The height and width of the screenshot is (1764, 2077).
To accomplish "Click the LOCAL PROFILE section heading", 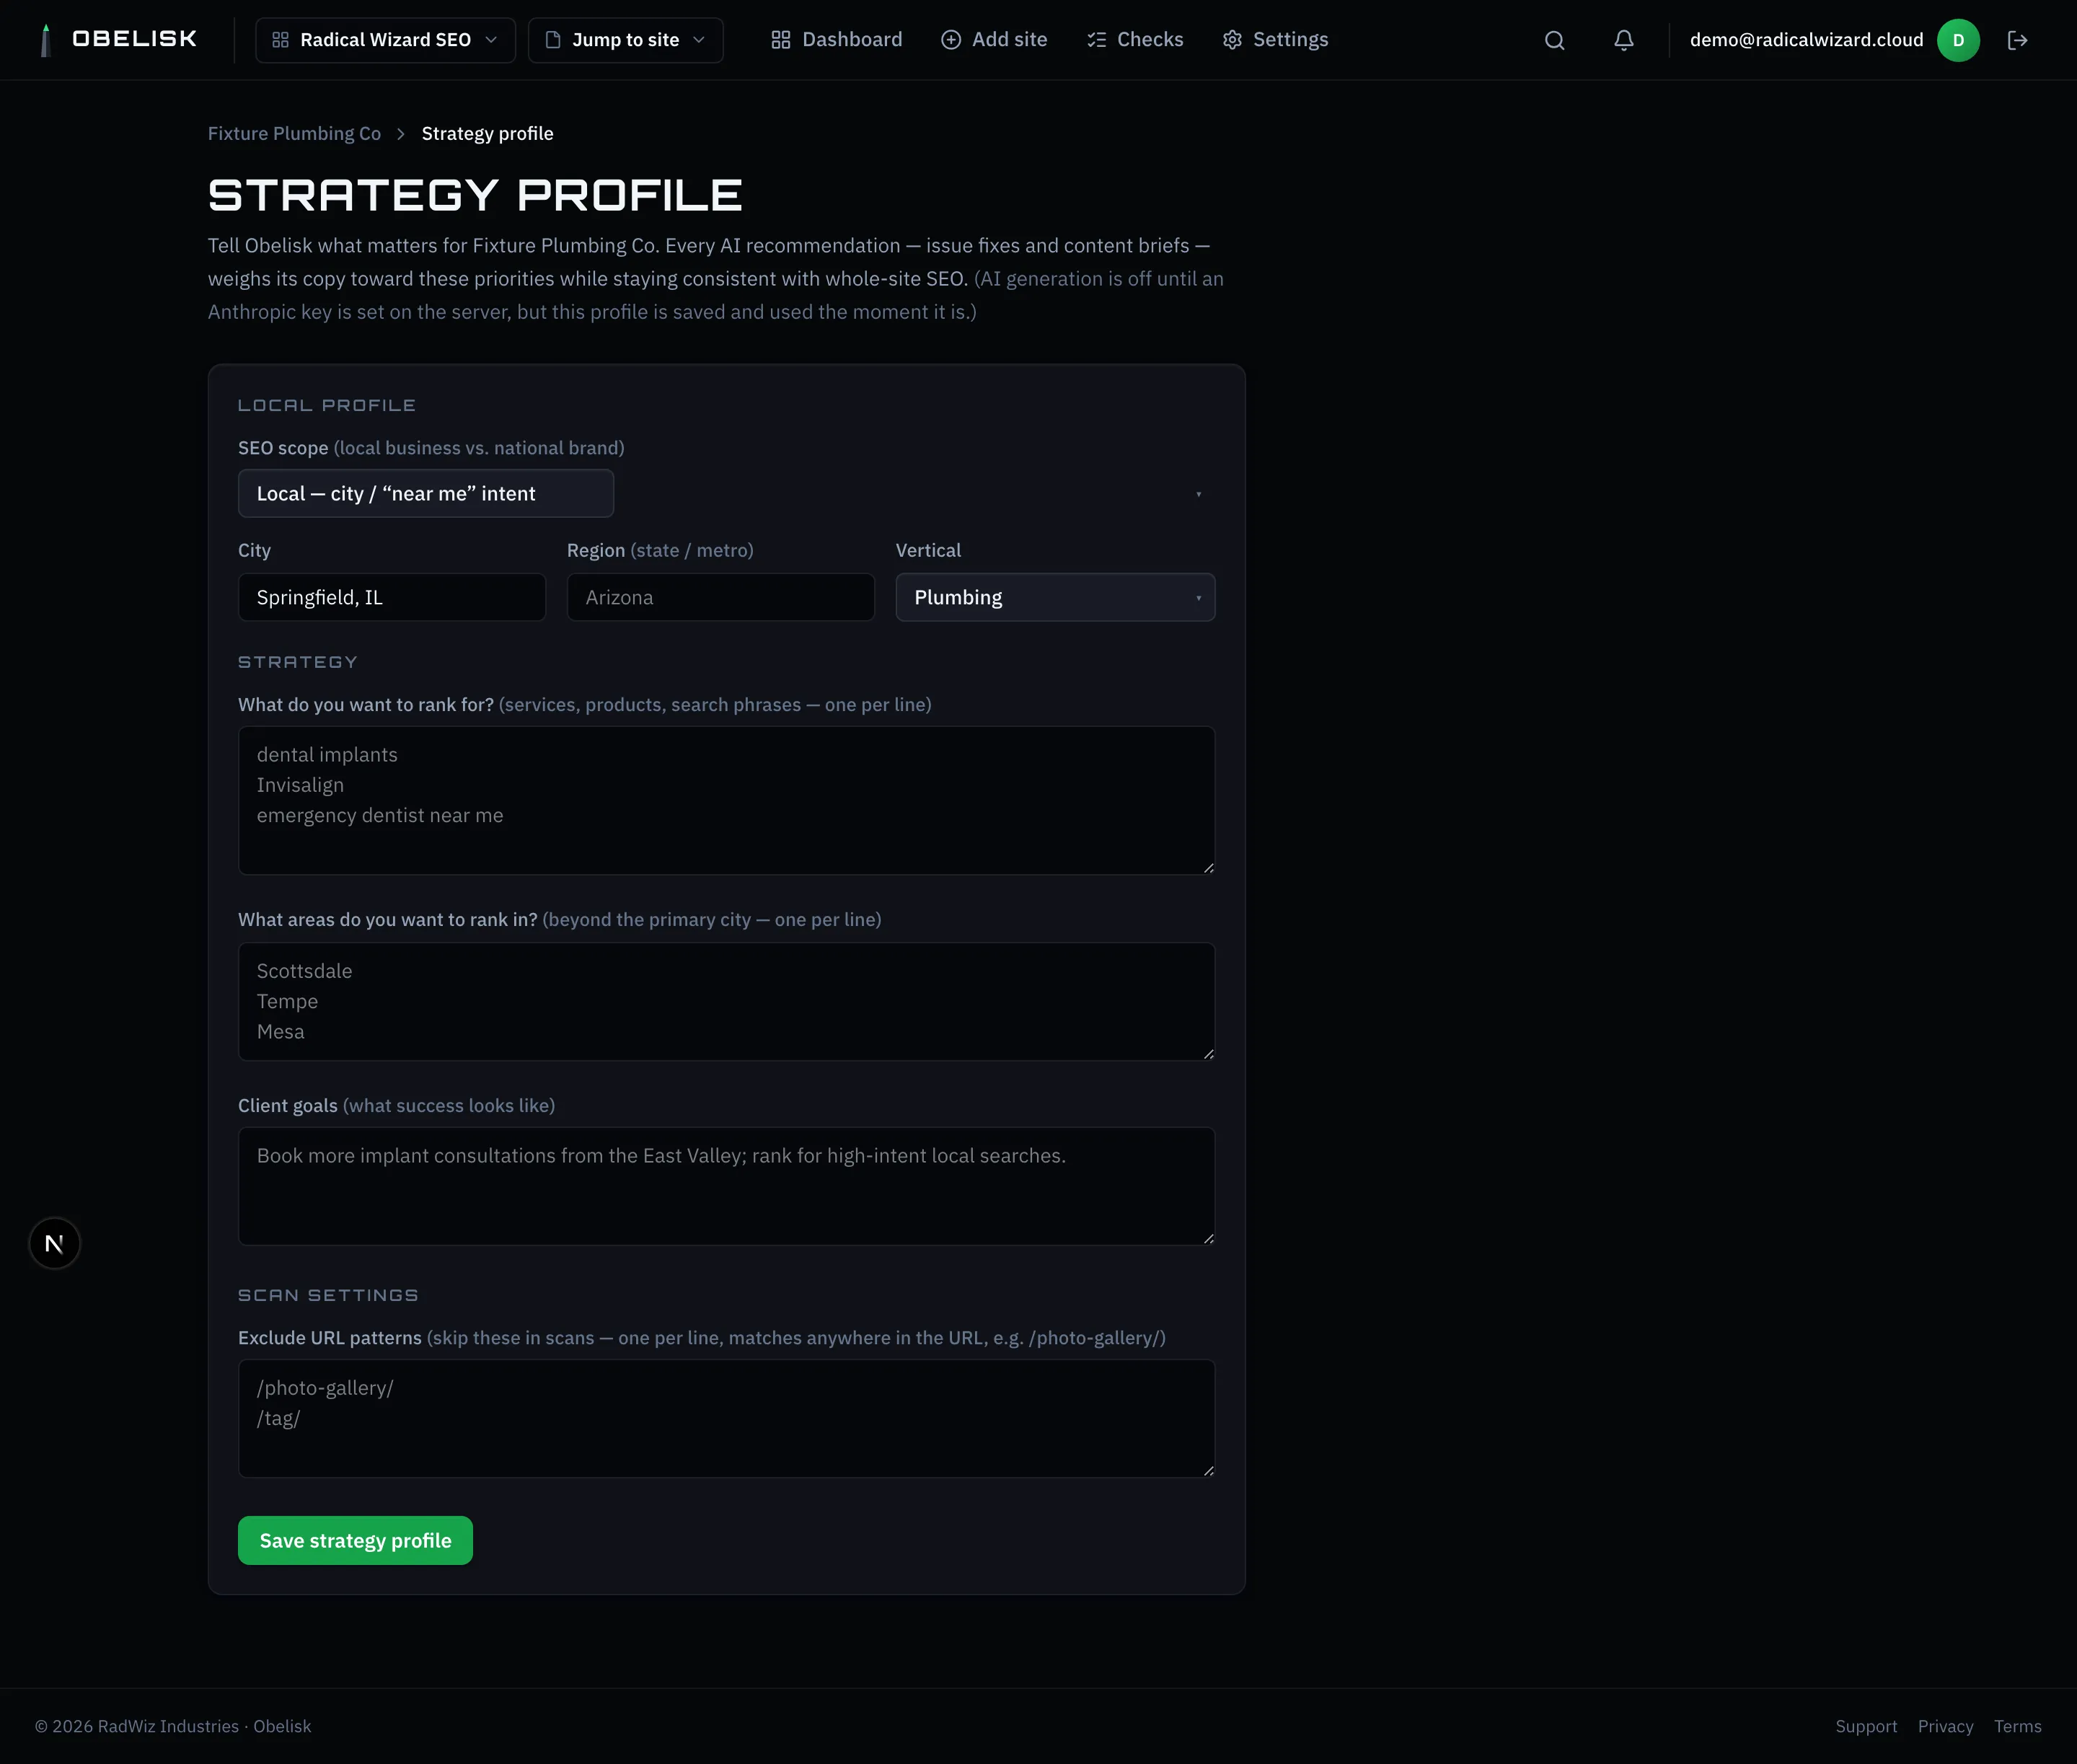I will tap(327, 405).
